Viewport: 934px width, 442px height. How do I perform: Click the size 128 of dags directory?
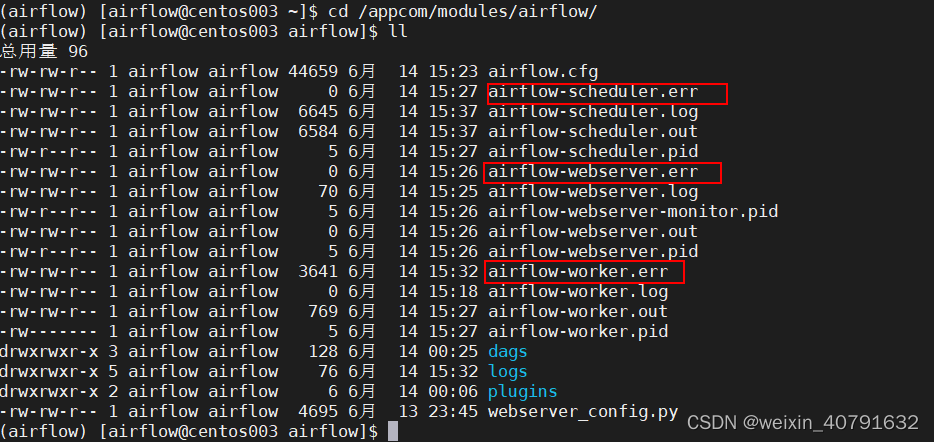323,351
